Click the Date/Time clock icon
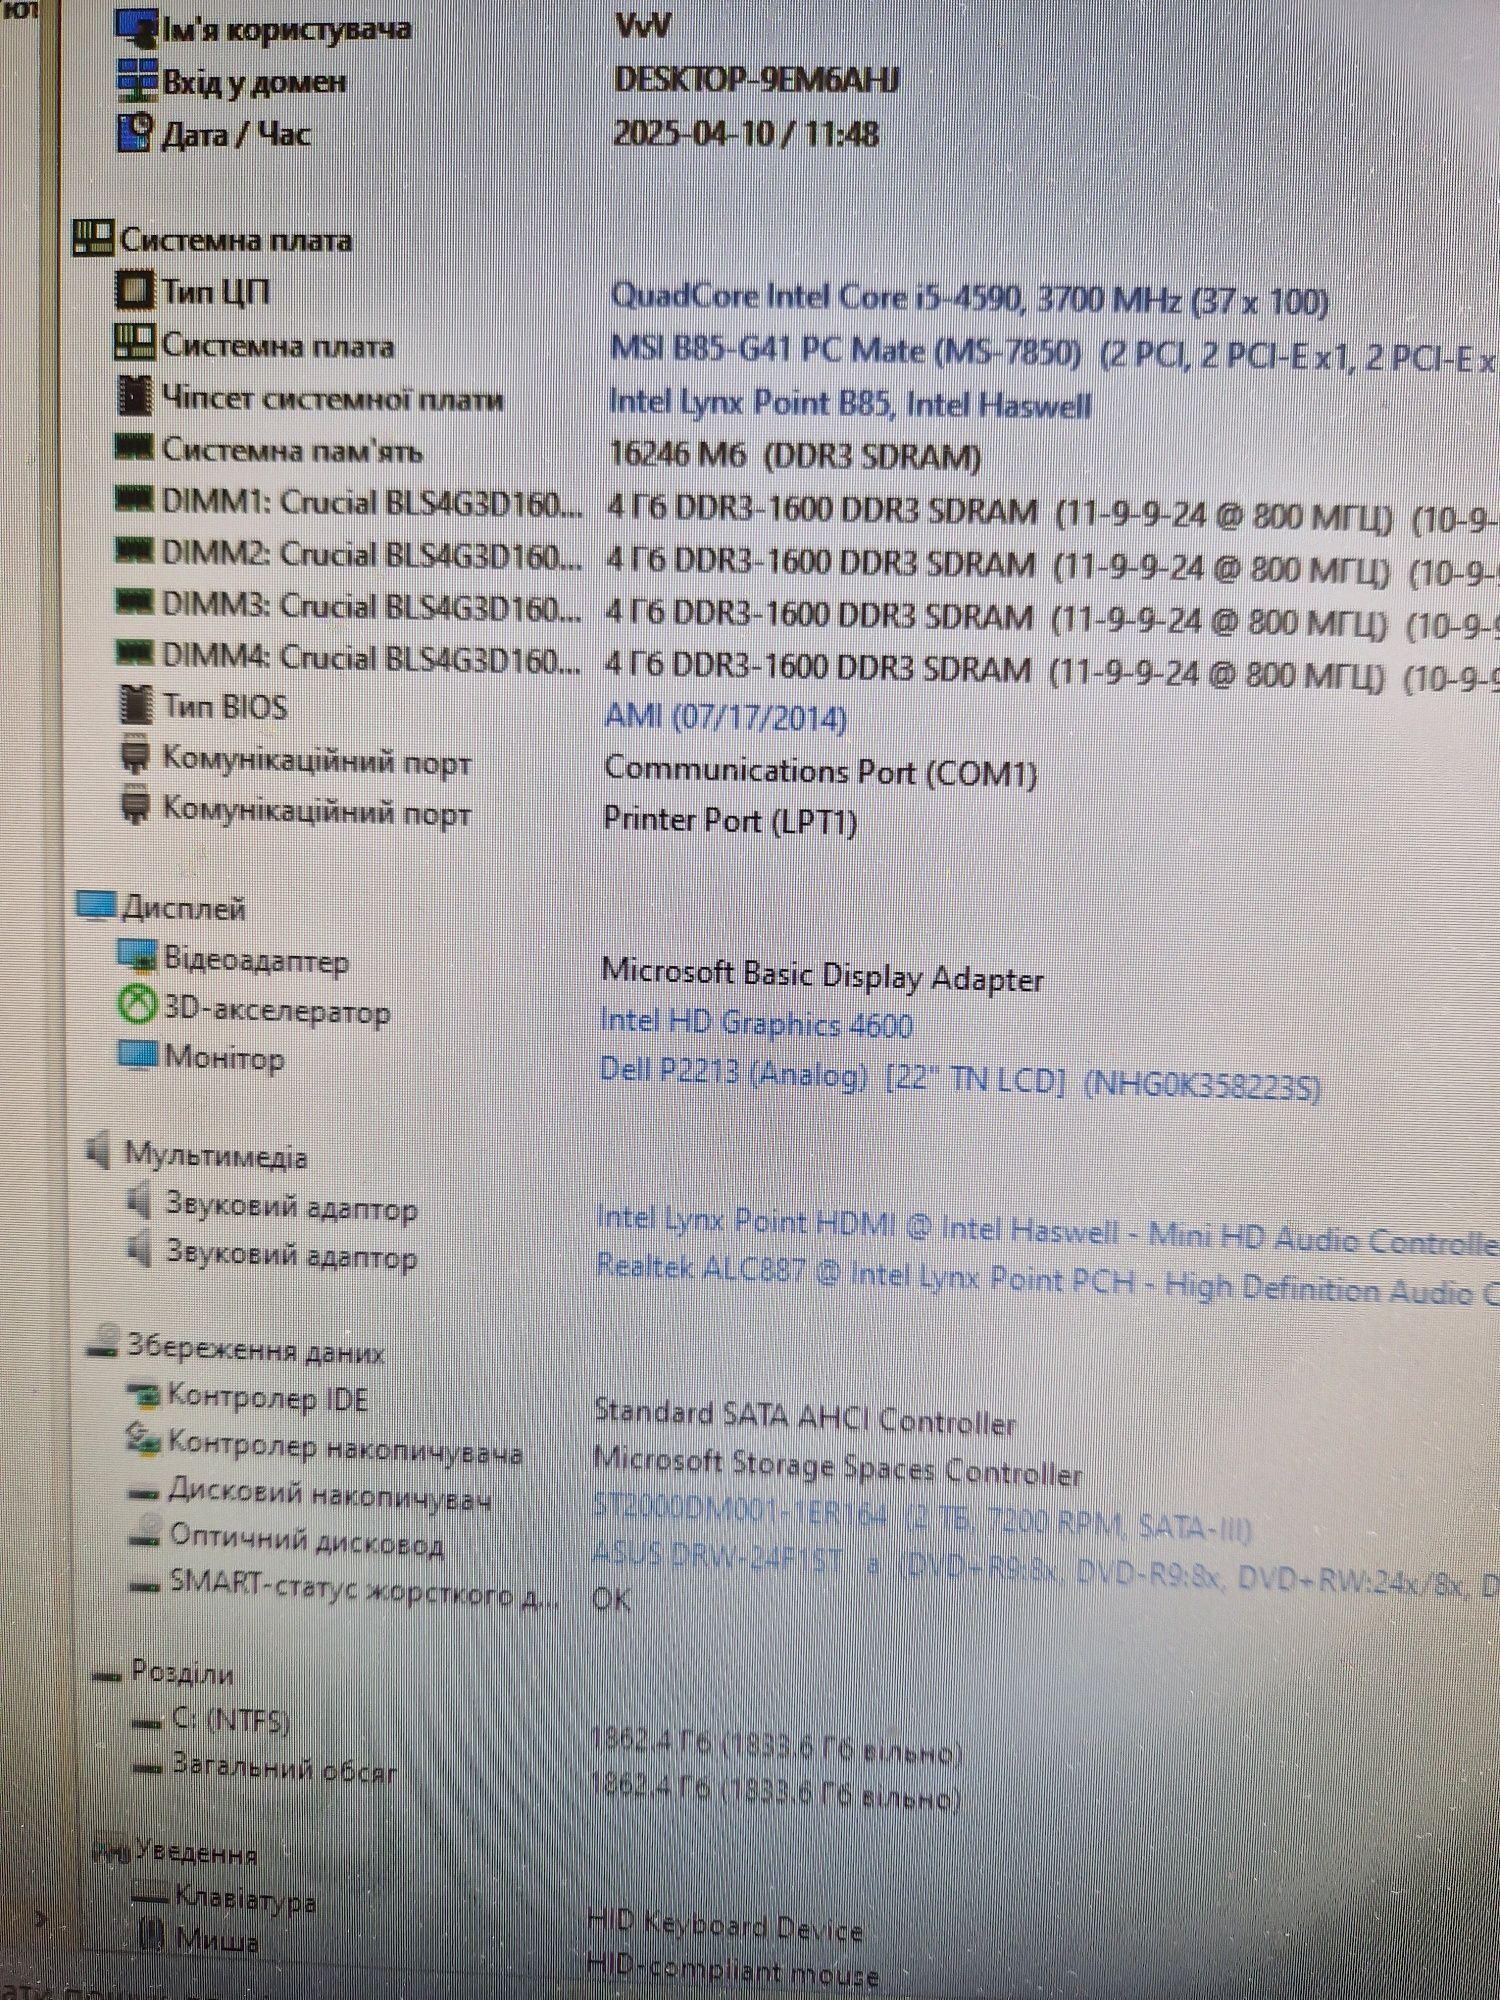Viewport: 1500px width, 2000px height. [x=137, y=132]
